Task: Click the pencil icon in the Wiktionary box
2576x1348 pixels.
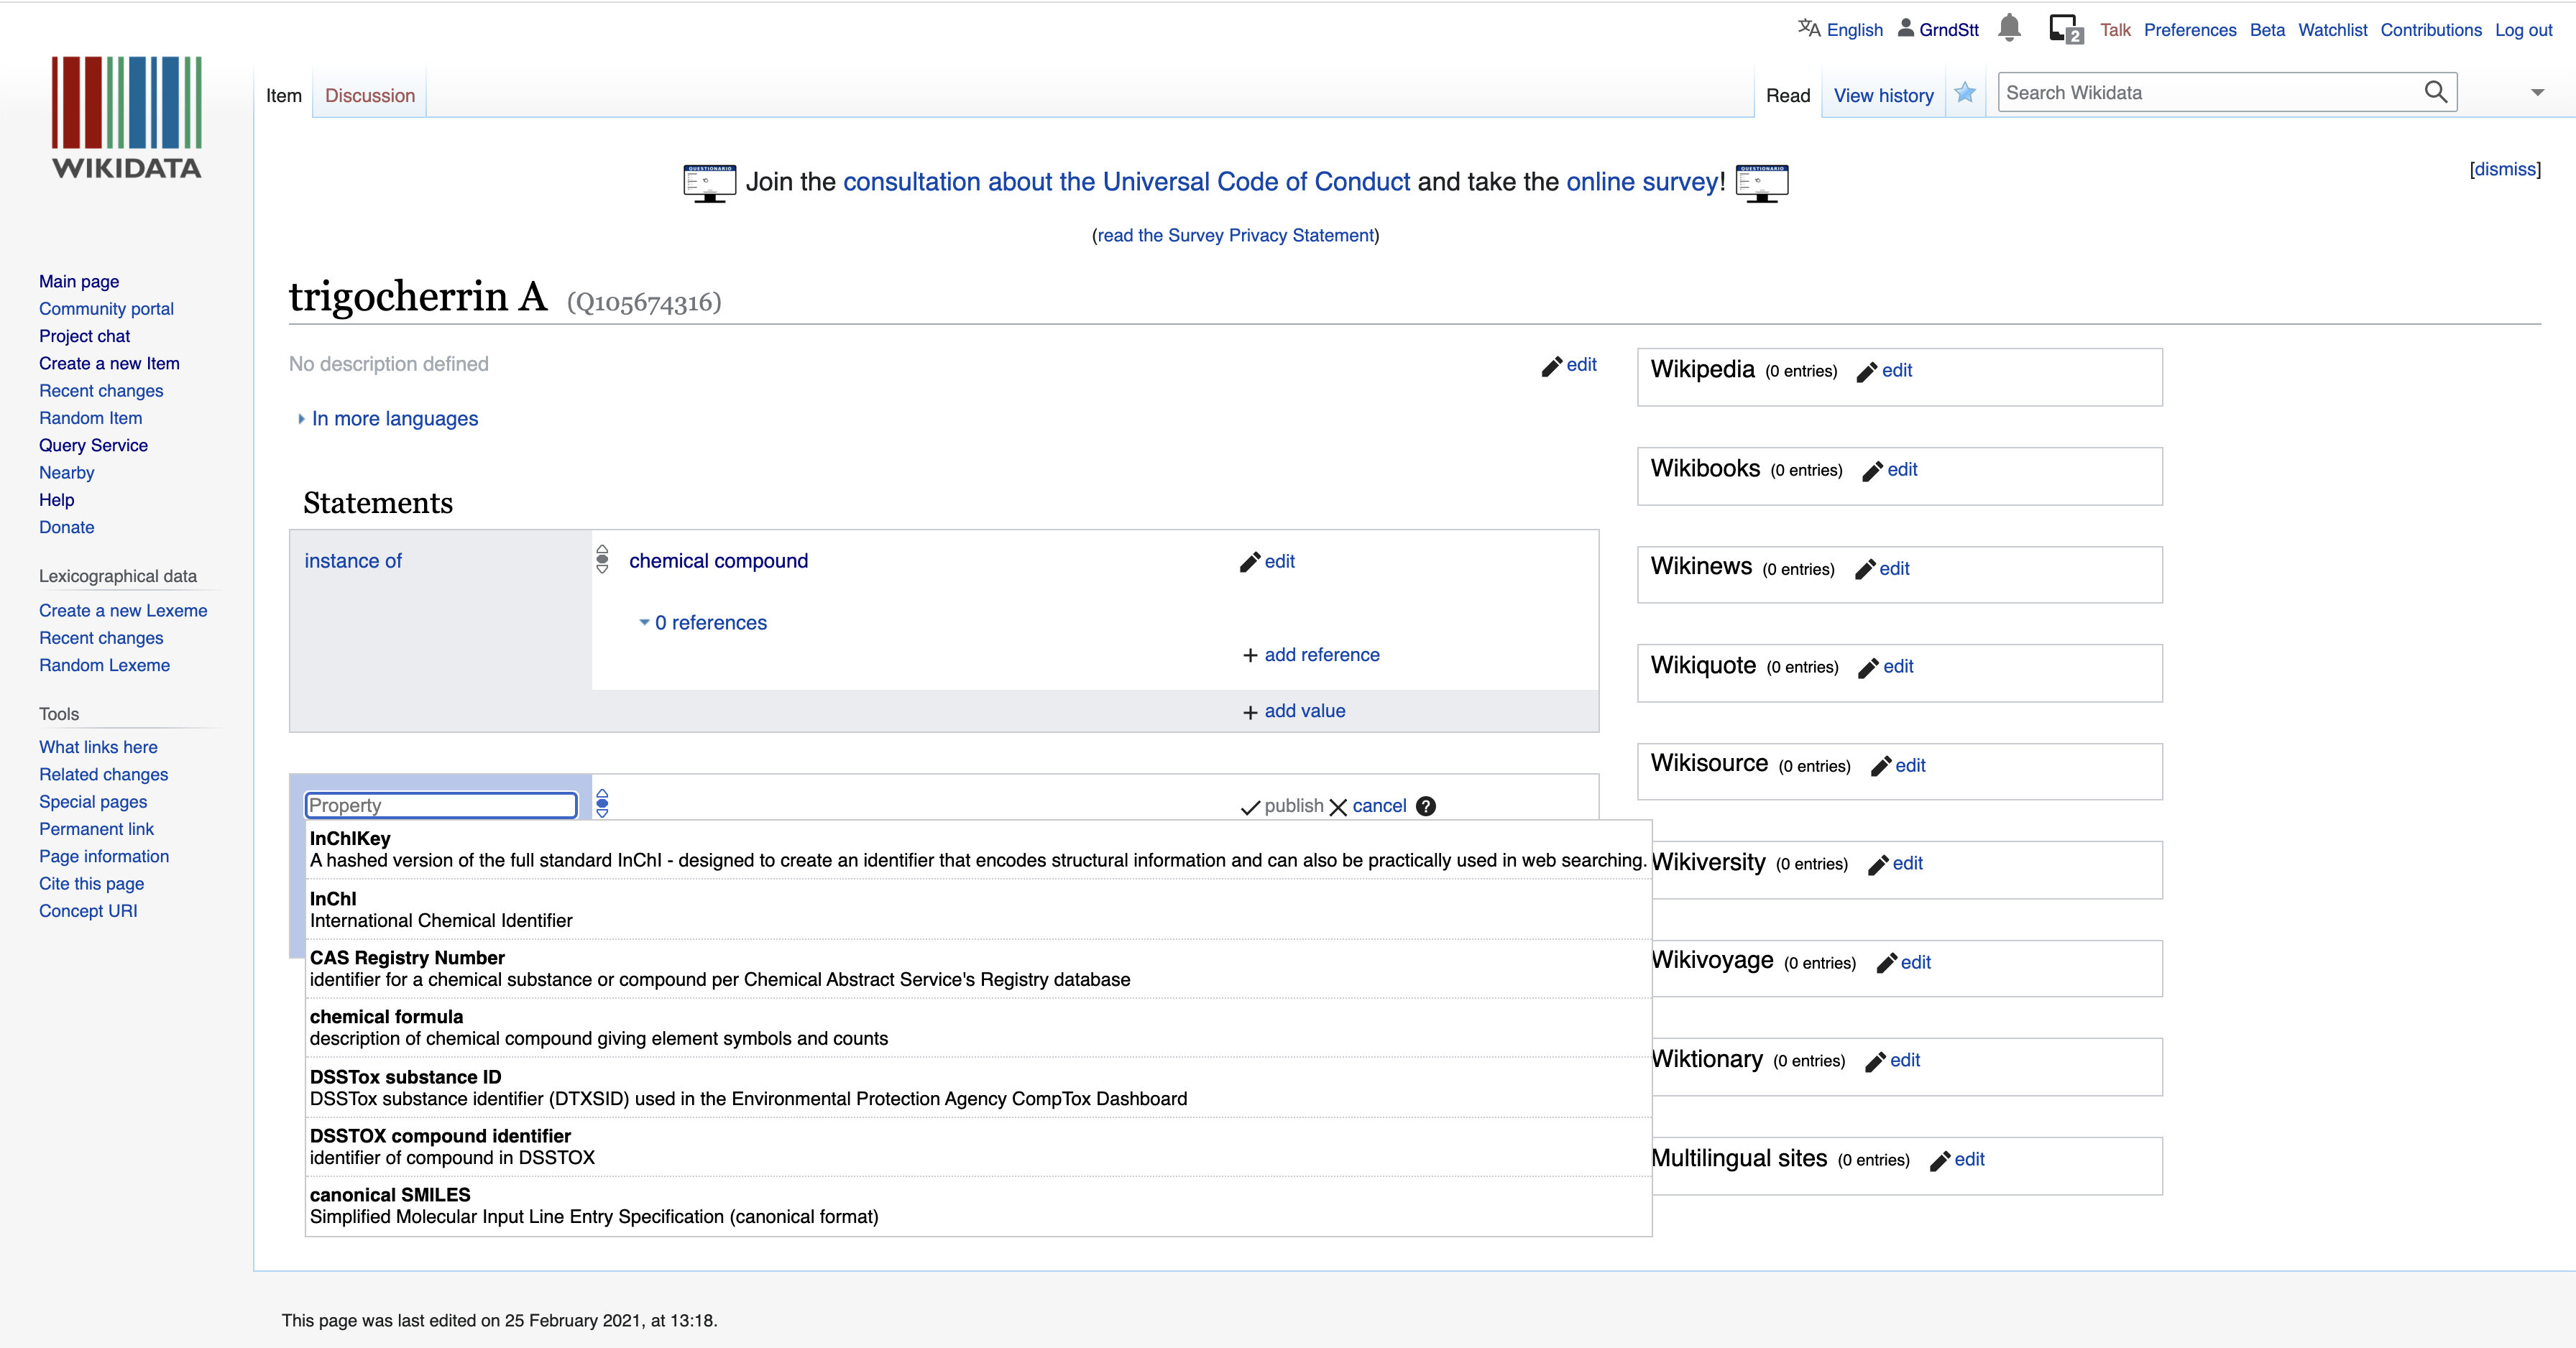Action: coord(1875,1062)
